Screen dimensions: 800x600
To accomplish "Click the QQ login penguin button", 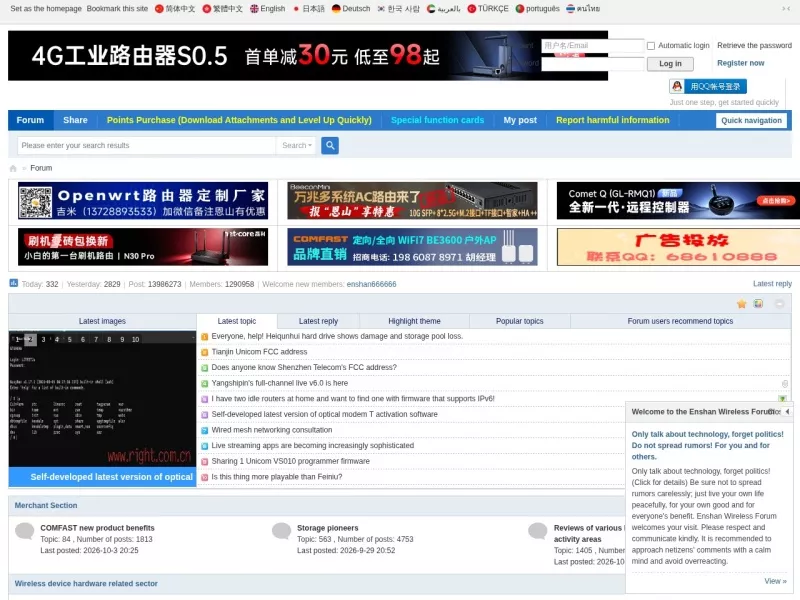I will point(708,86).
